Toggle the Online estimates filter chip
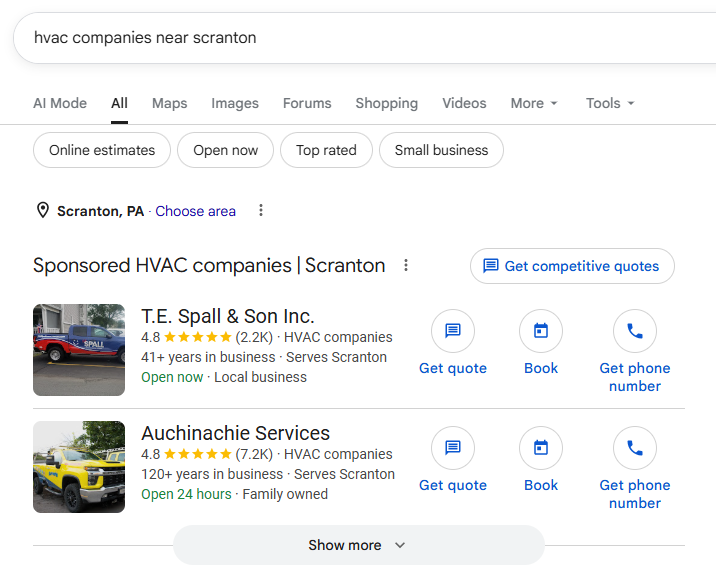The height and width of the screenshot is (576, 716). pyautogui.click(x=102, y=150)
